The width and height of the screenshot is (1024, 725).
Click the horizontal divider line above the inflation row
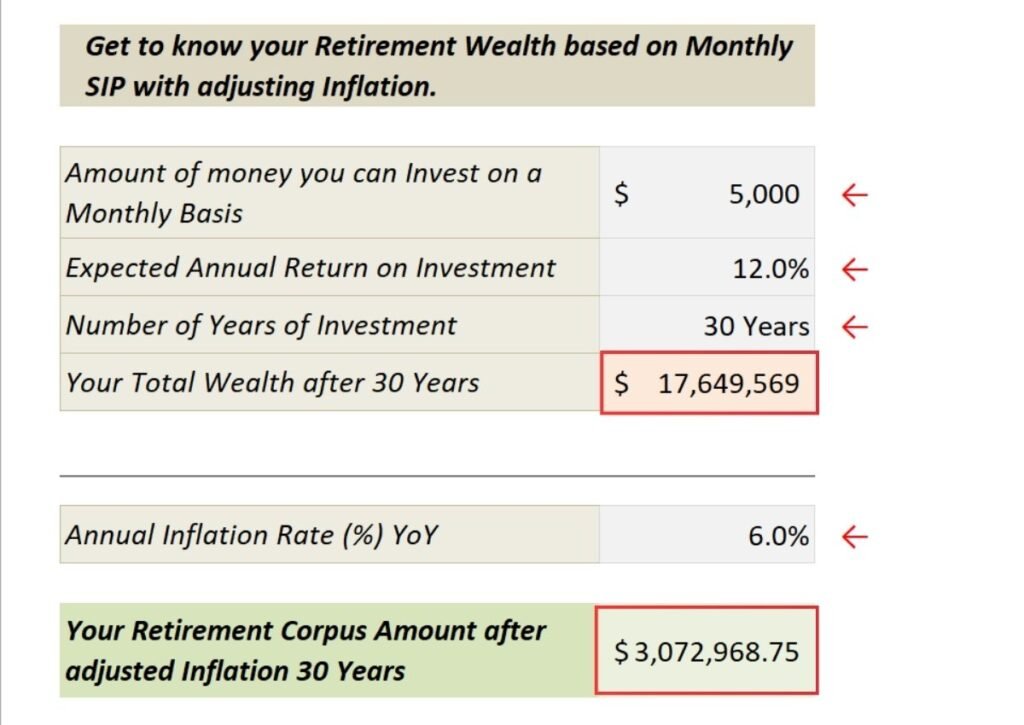[x=437, y=476]
